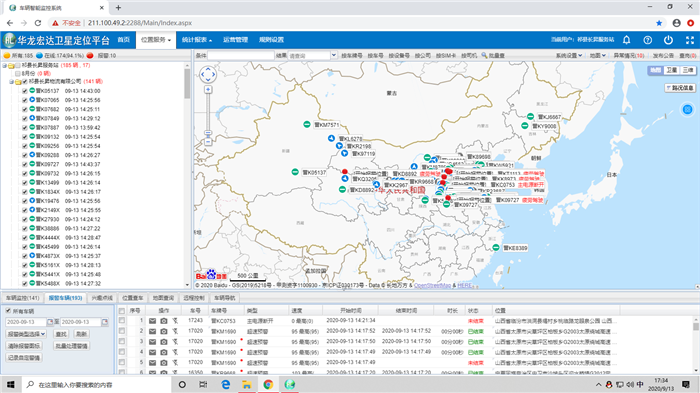Open the 报警类型选择 dropdown
Viewport: 700px width, 393px height.
point(26,334)
